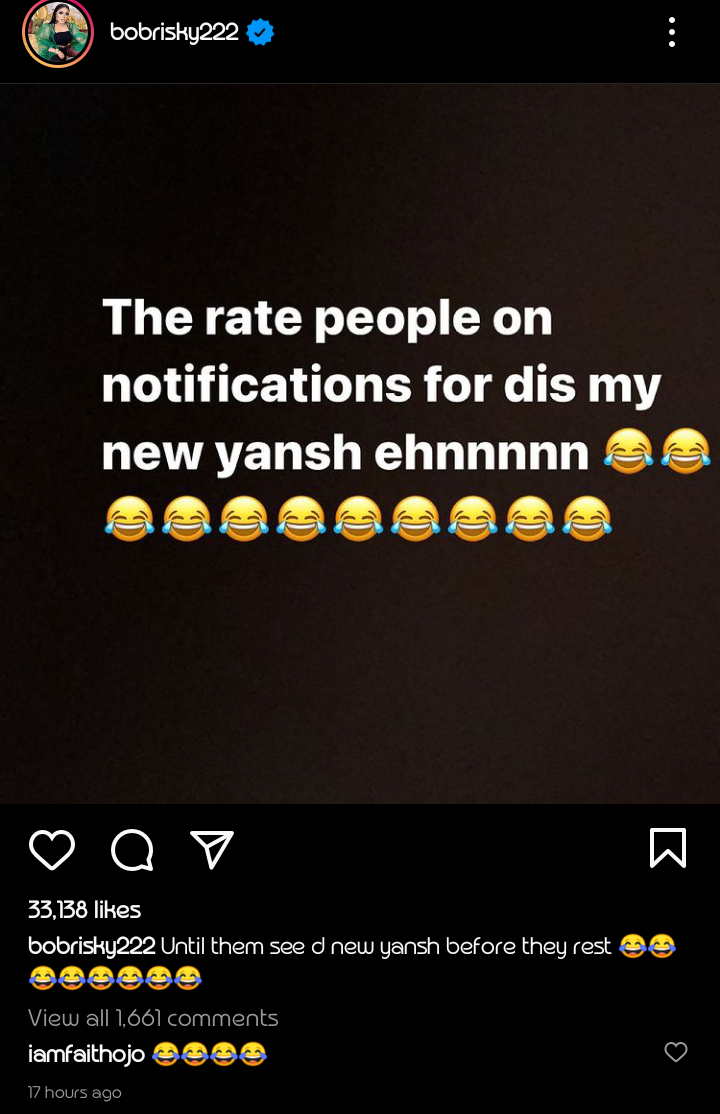720x1114 pixels.
Task: Open iamfaithojo commenter profile
Action: pyautogui.click(x=87, y=1054)
